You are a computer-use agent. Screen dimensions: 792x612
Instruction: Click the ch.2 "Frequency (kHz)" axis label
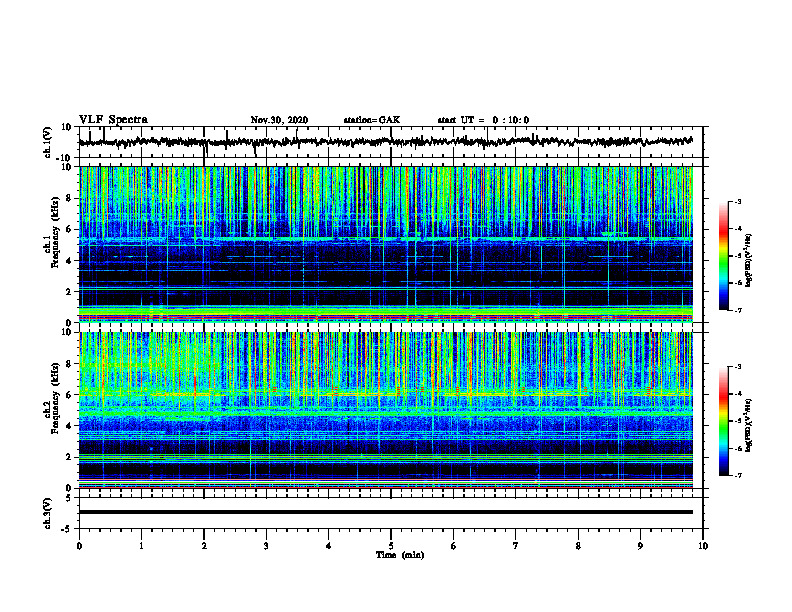click(55, 398)
